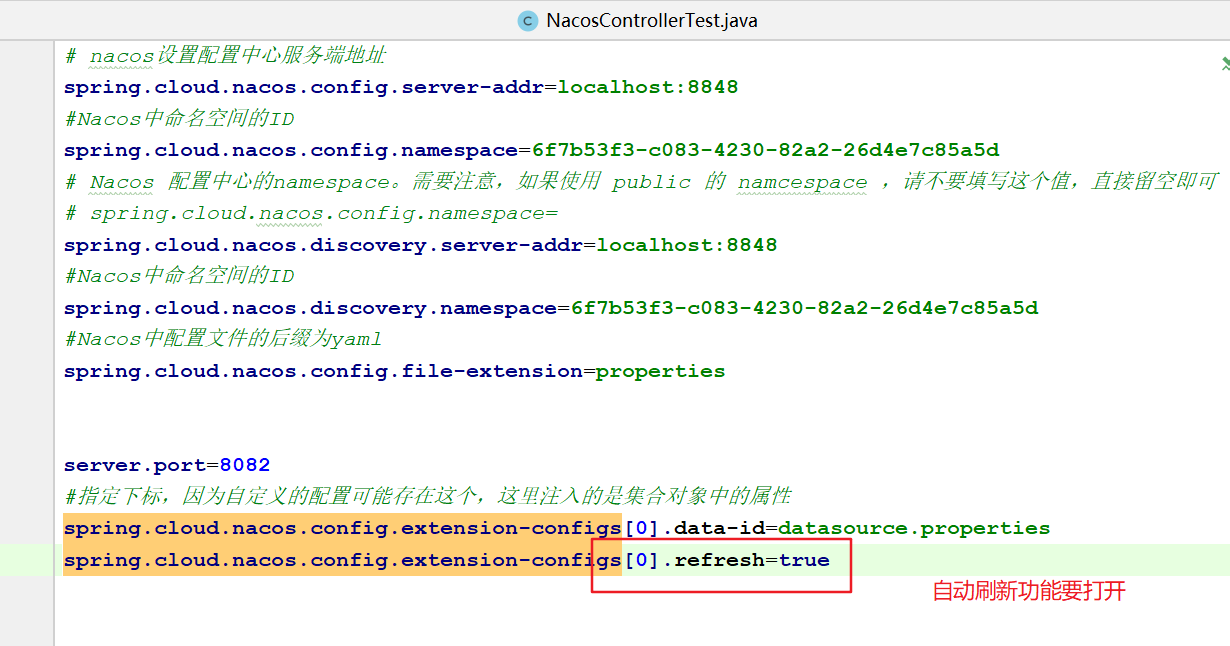Click the namespace ID value after discovery.namespace=
The width and height of the screenshot is (1230, 646).
pos(804,308)
